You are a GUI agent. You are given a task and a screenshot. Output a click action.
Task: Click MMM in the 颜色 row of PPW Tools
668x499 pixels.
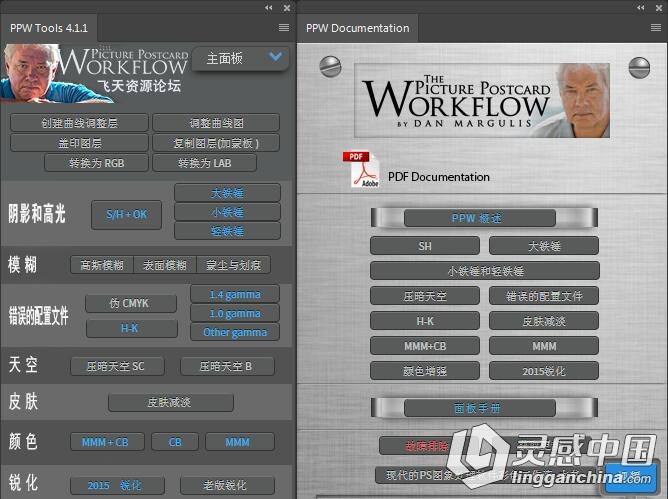coord(240,442)
